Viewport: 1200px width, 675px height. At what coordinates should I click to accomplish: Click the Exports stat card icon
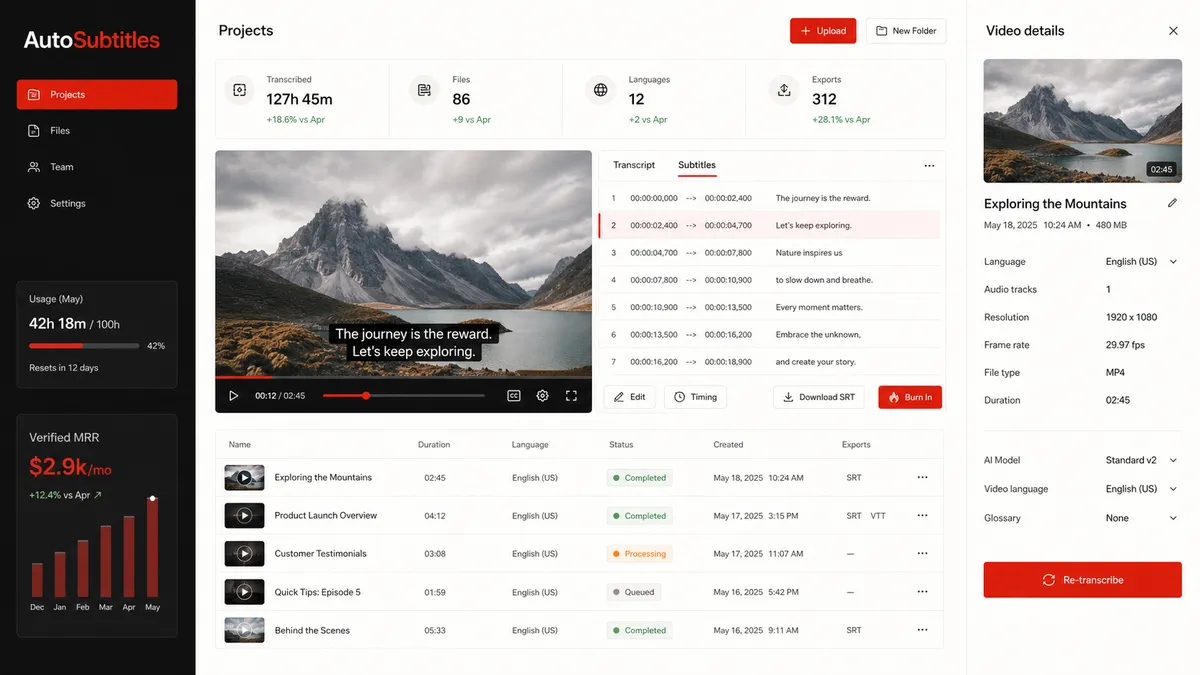[x=784, y=90]
